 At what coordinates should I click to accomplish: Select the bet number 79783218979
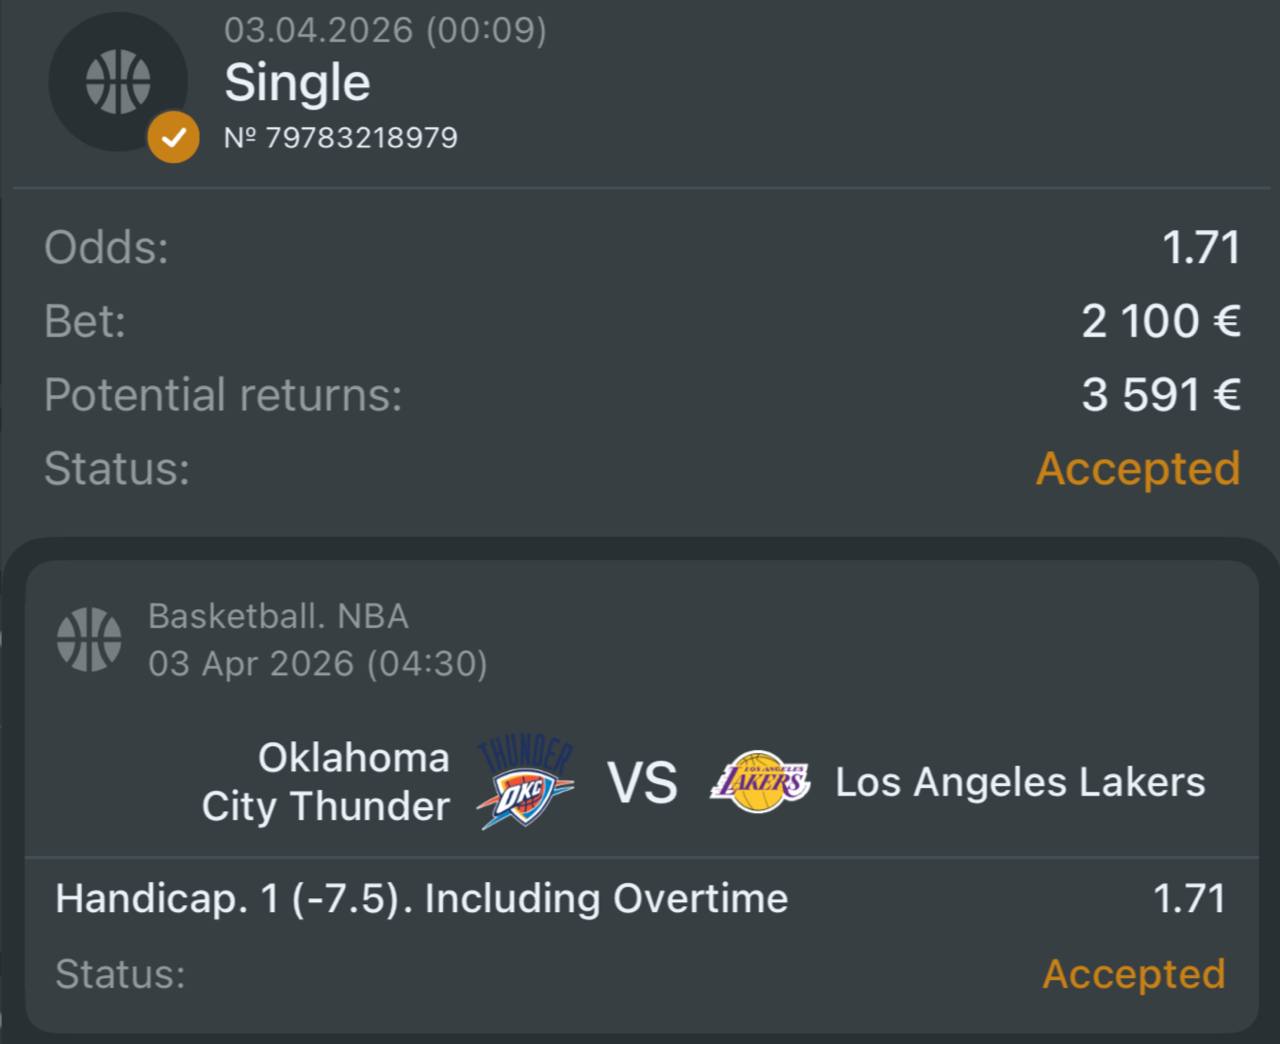[x=341, y=137]
